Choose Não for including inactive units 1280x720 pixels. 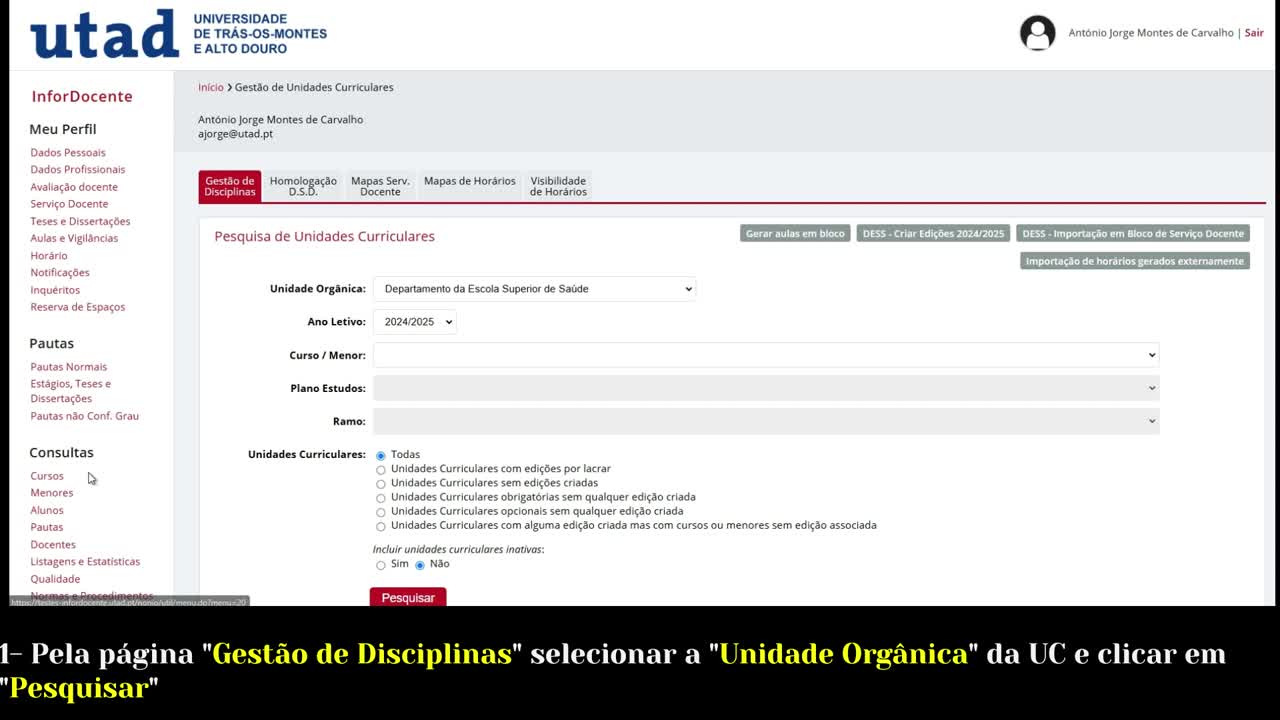(419, 565)
